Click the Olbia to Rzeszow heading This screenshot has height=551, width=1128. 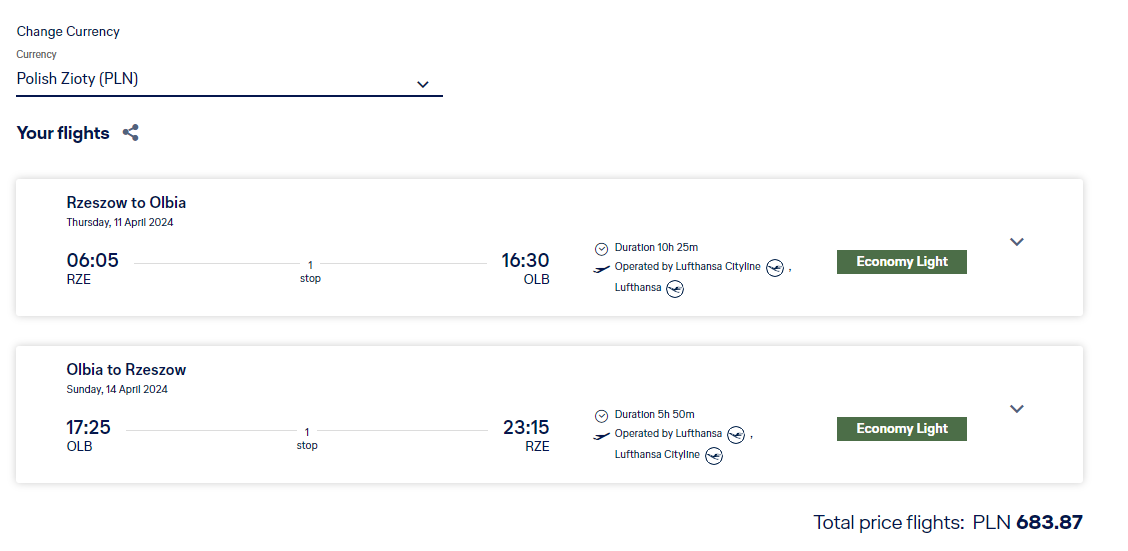(x=126, y=369)
